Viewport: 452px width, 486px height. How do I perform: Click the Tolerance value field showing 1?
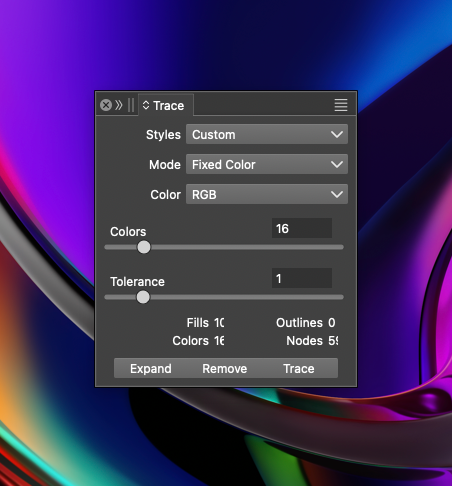302,278
